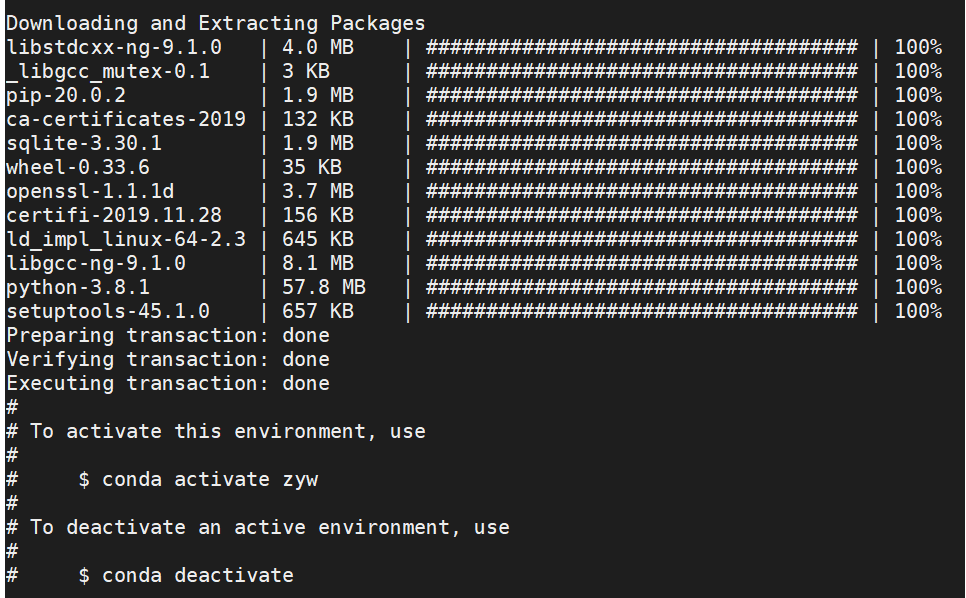Click the 'conda activate zyw' command text
This screenshot has height=598, width=966.
pos(210,480)
